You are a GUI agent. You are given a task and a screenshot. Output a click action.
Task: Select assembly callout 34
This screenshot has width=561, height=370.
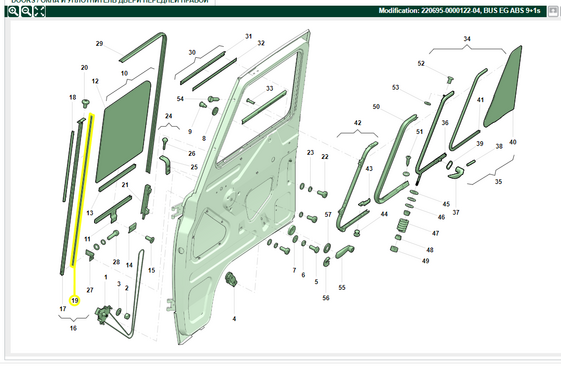pos(467,39)
